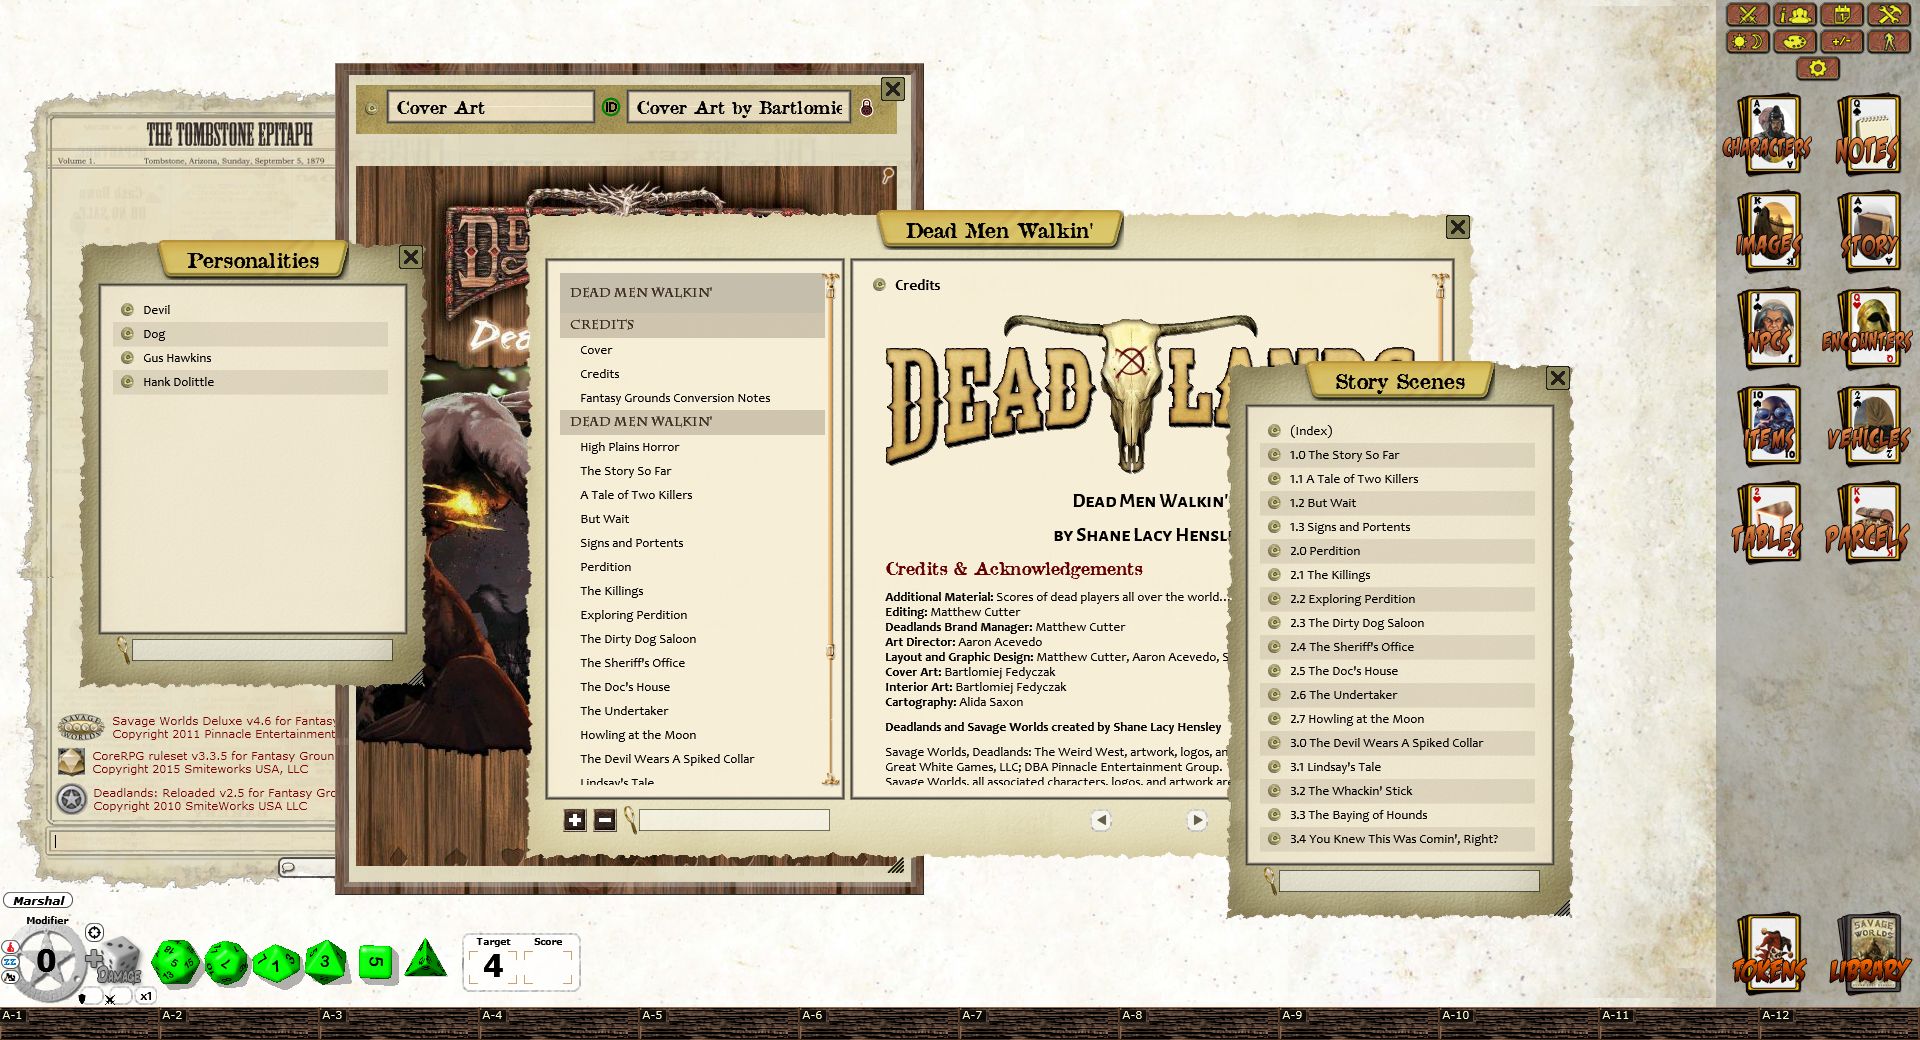Open the calendar tool
This screenshot has width=1920, height=1040.
pos(1843,15)
